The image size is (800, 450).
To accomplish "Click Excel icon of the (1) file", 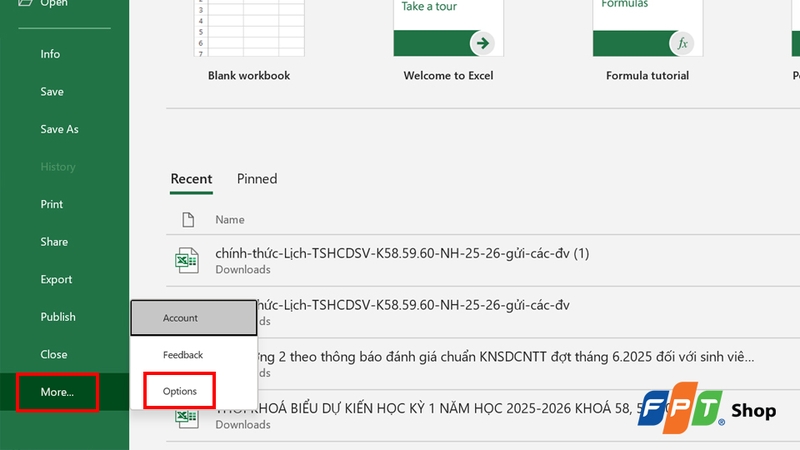I will [x=187, y=261].
